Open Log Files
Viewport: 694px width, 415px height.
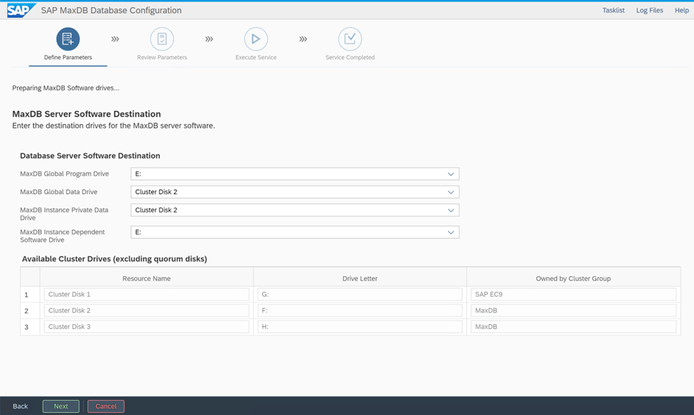tap(650, 10)
